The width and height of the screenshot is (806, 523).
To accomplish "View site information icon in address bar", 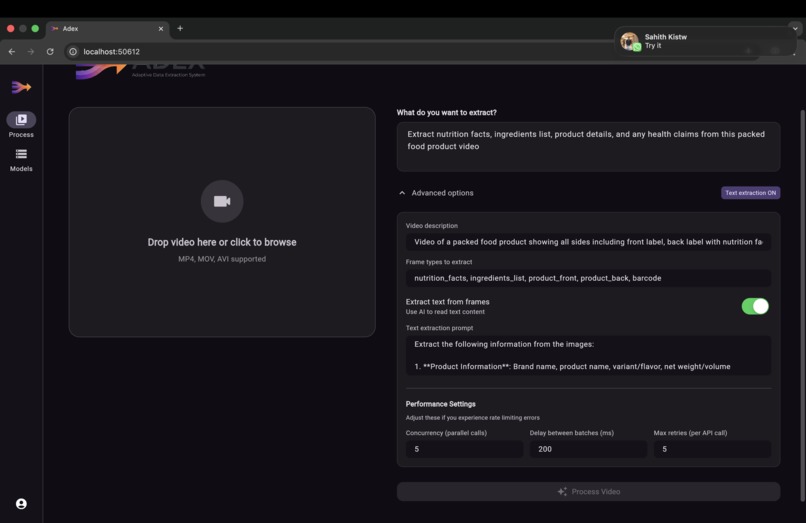I will pos(73,51).
